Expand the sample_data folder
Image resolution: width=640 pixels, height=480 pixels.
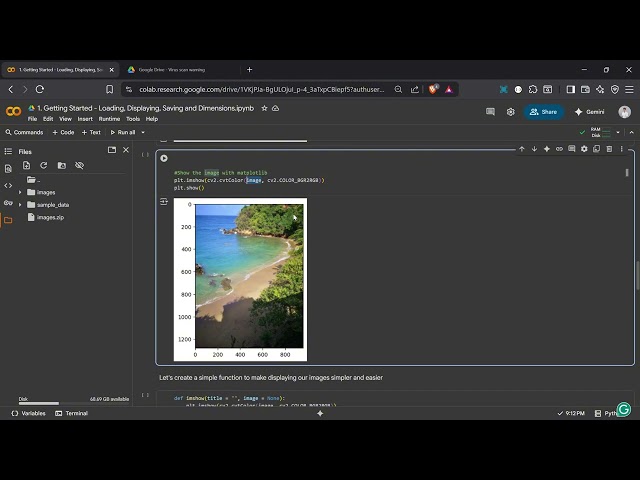(20, 204)
